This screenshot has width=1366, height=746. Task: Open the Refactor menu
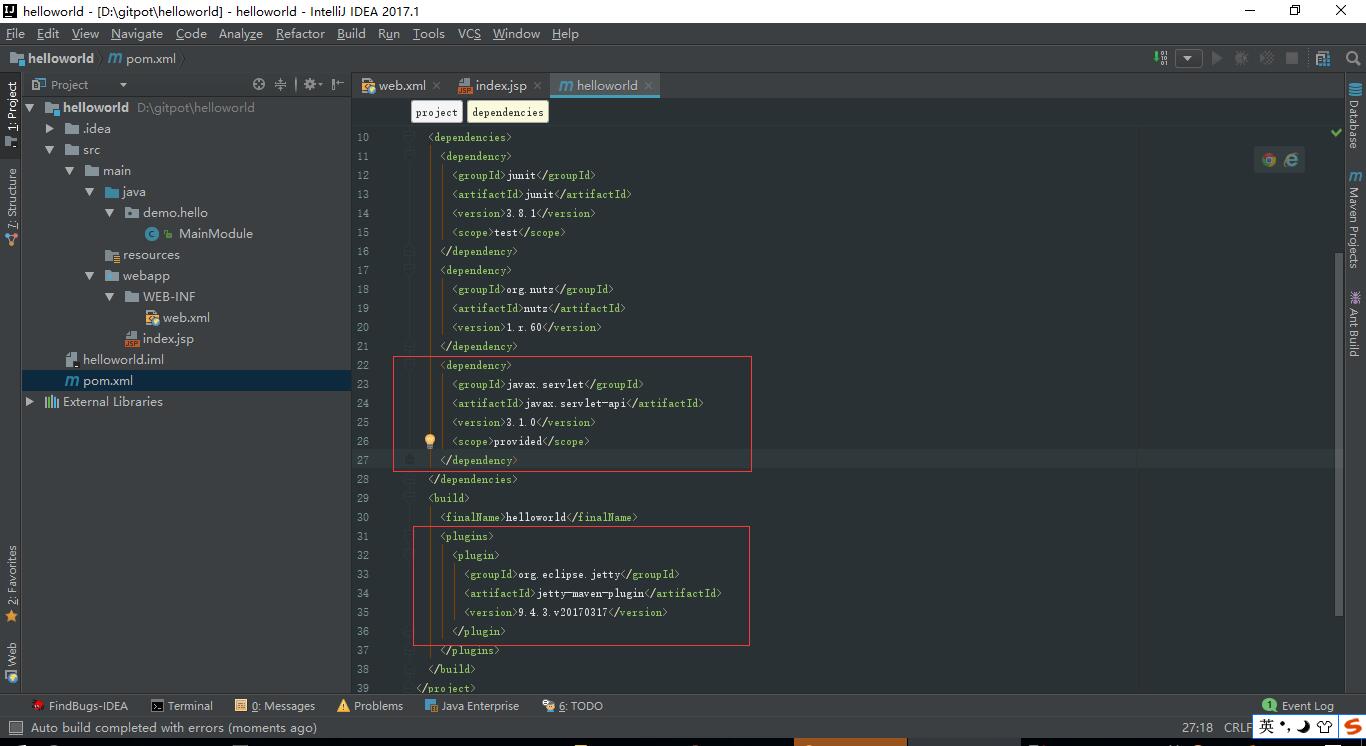pyautogui.click(x=300, y=33)
